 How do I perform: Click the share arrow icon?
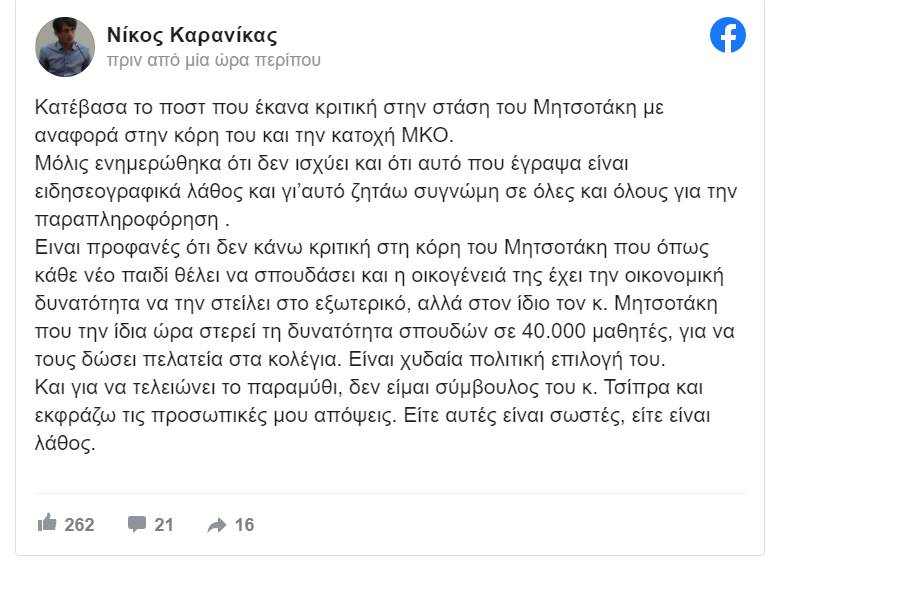tap(217, 525)
